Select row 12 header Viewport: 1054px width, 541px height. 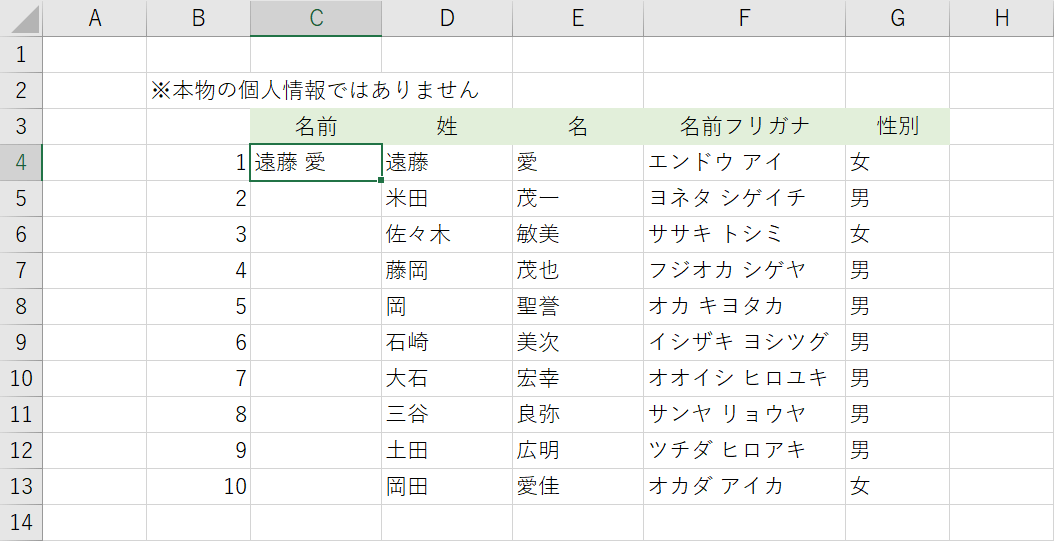pos(21,451)
